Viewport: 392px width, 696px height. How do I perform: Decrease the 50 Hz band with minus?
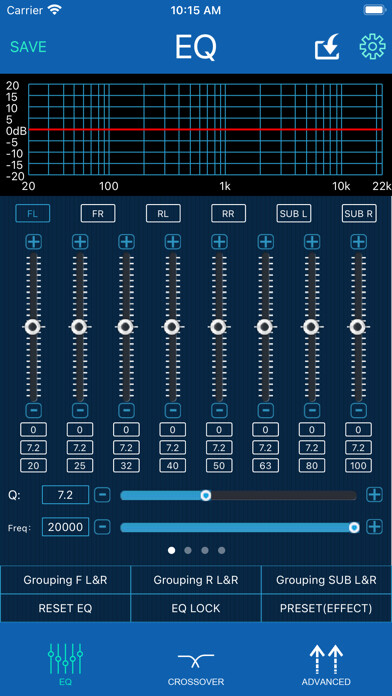(219, 411)
